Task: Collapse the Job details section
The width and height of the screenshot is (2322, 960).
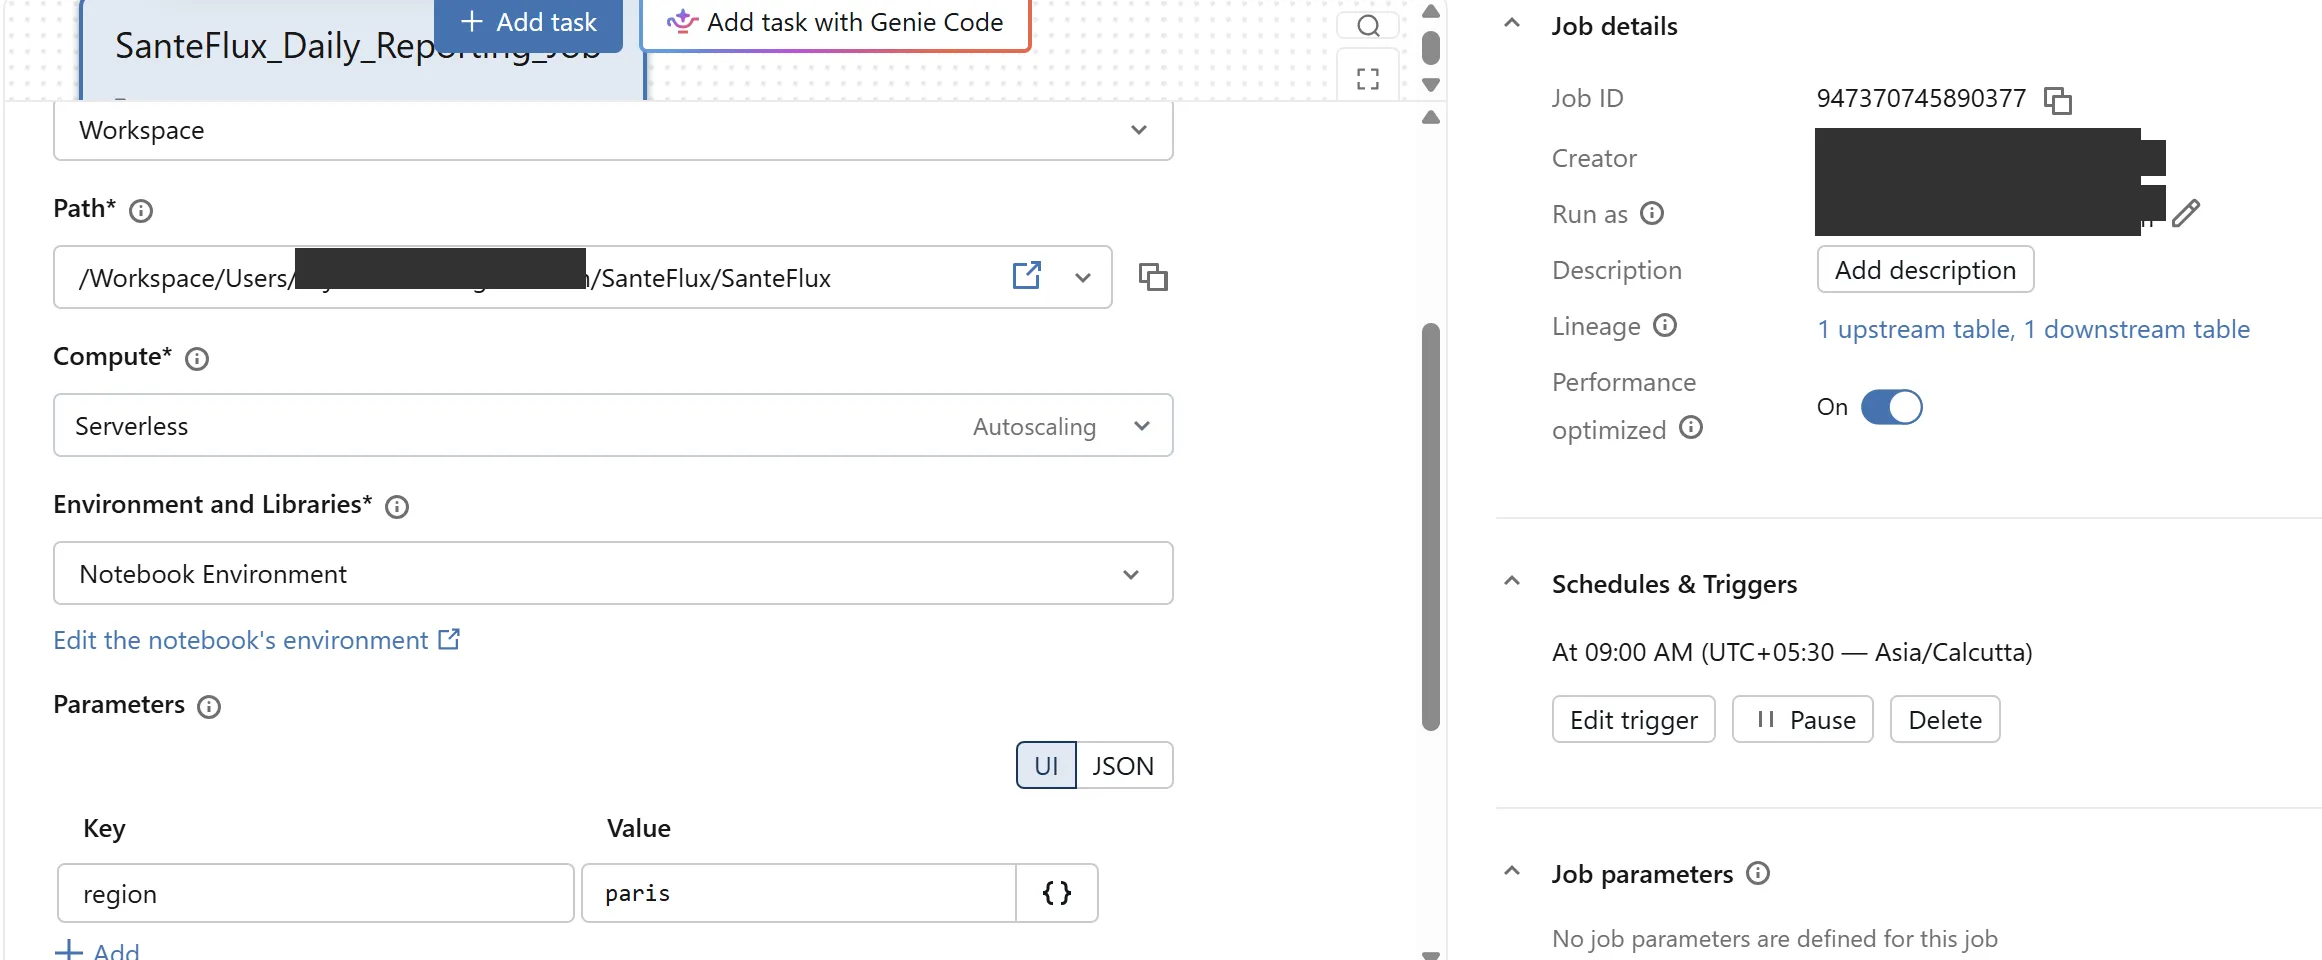Action: coord(1512,24)
